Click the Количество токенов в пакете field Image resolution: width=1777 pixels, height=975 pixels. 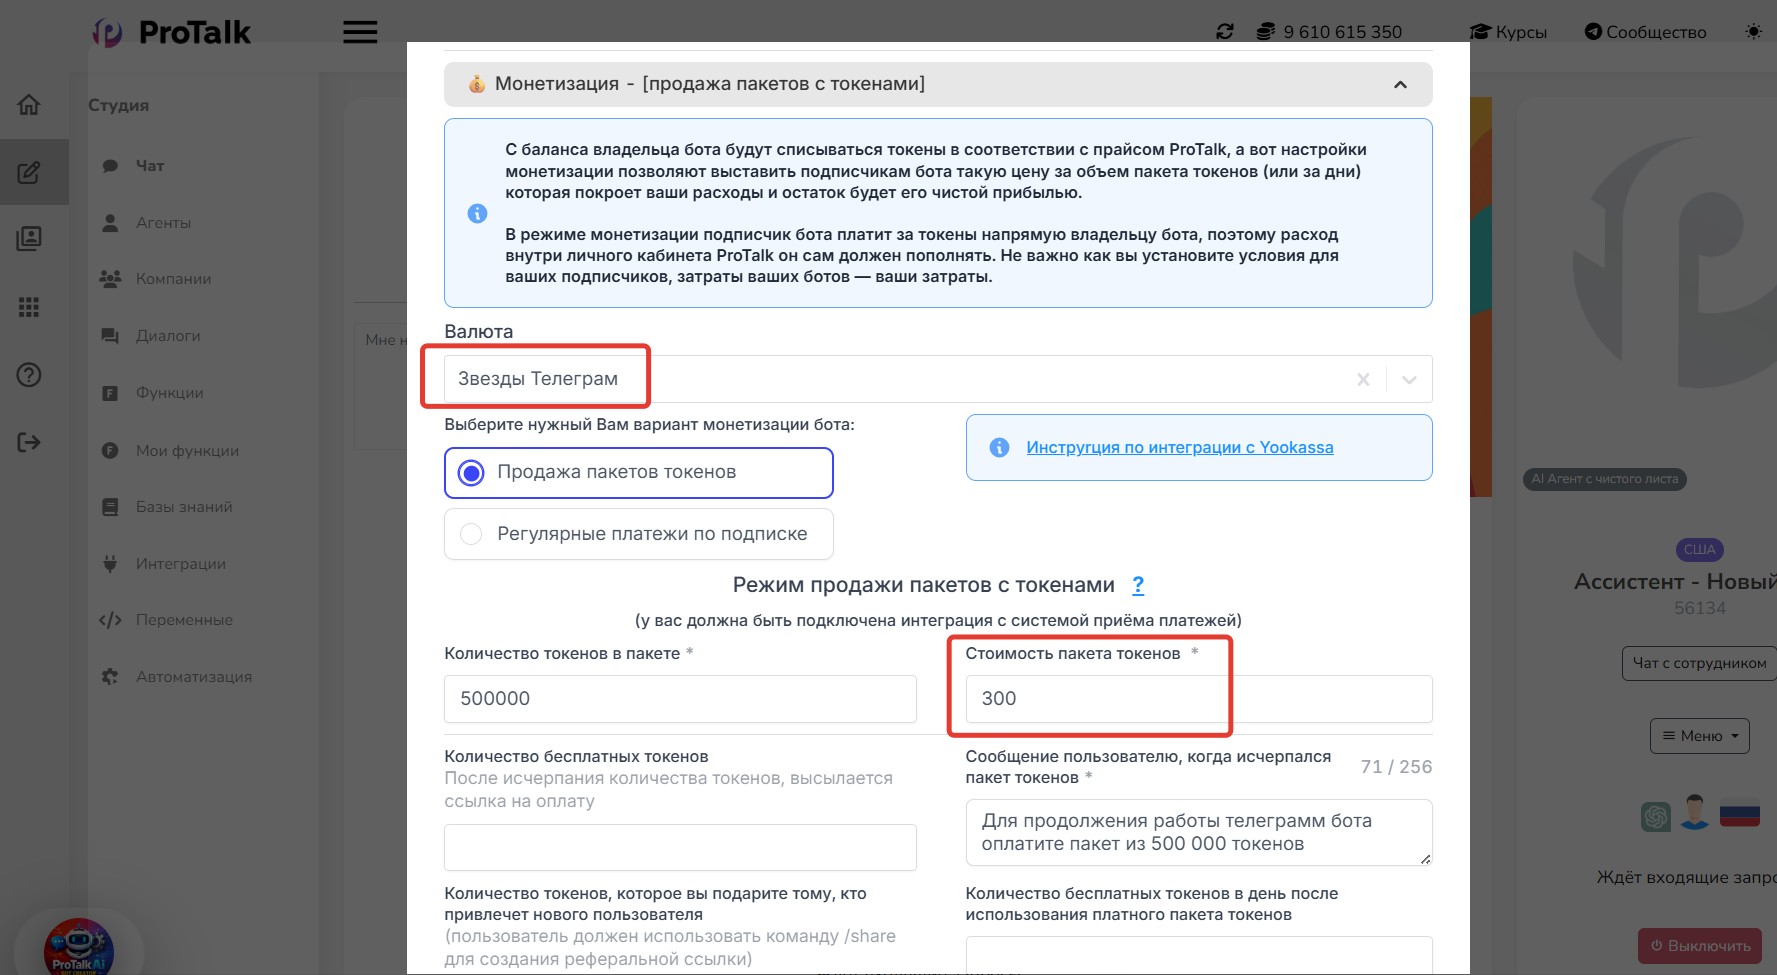tap(680, 699)
